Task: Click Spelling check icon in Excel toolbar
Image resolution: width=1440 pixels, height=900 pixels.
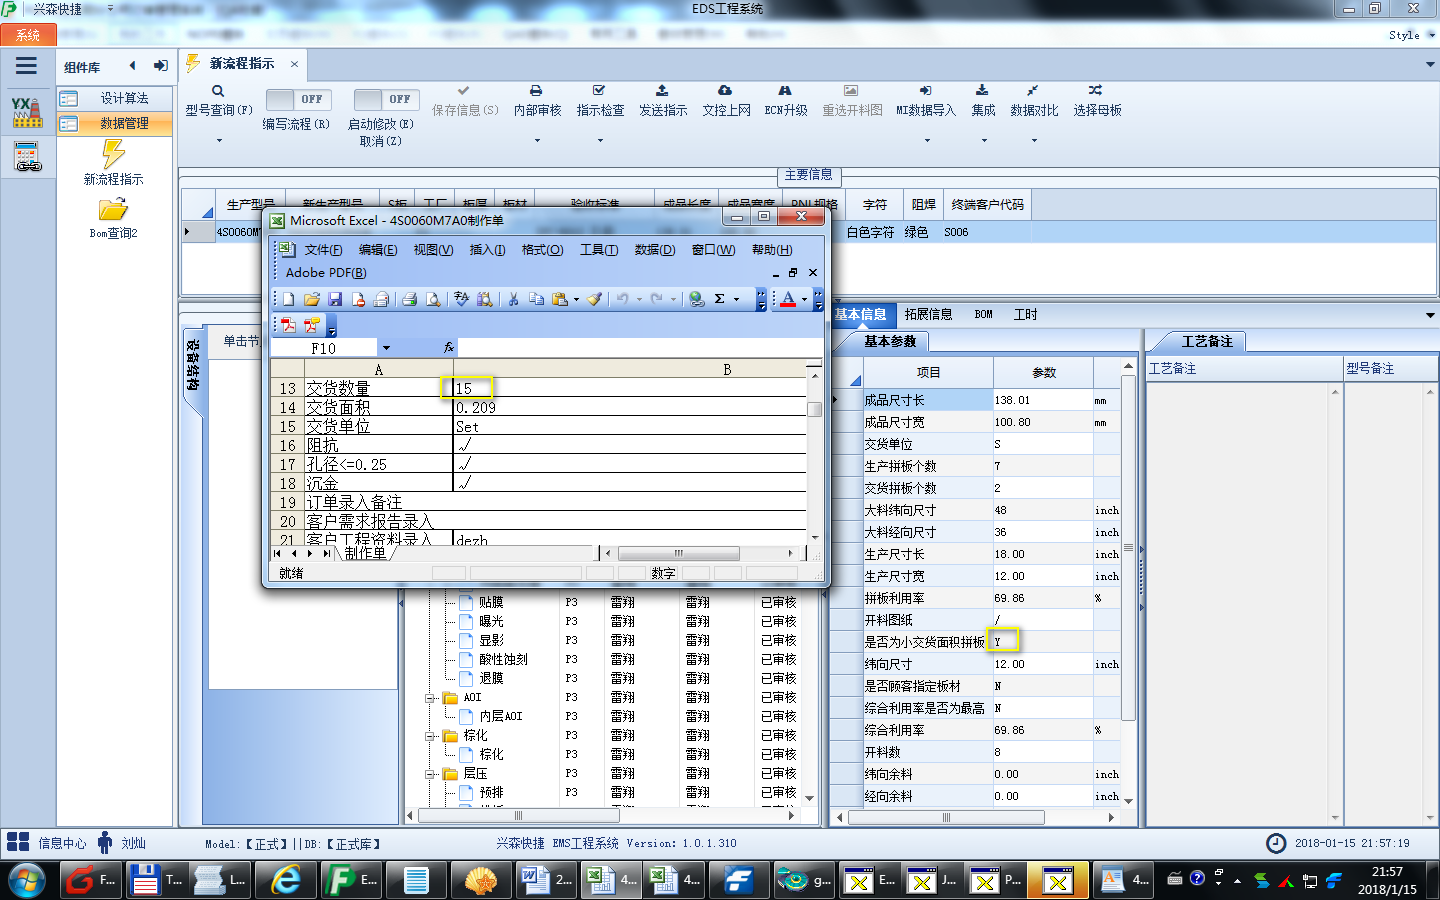Action: click(461, 299)
